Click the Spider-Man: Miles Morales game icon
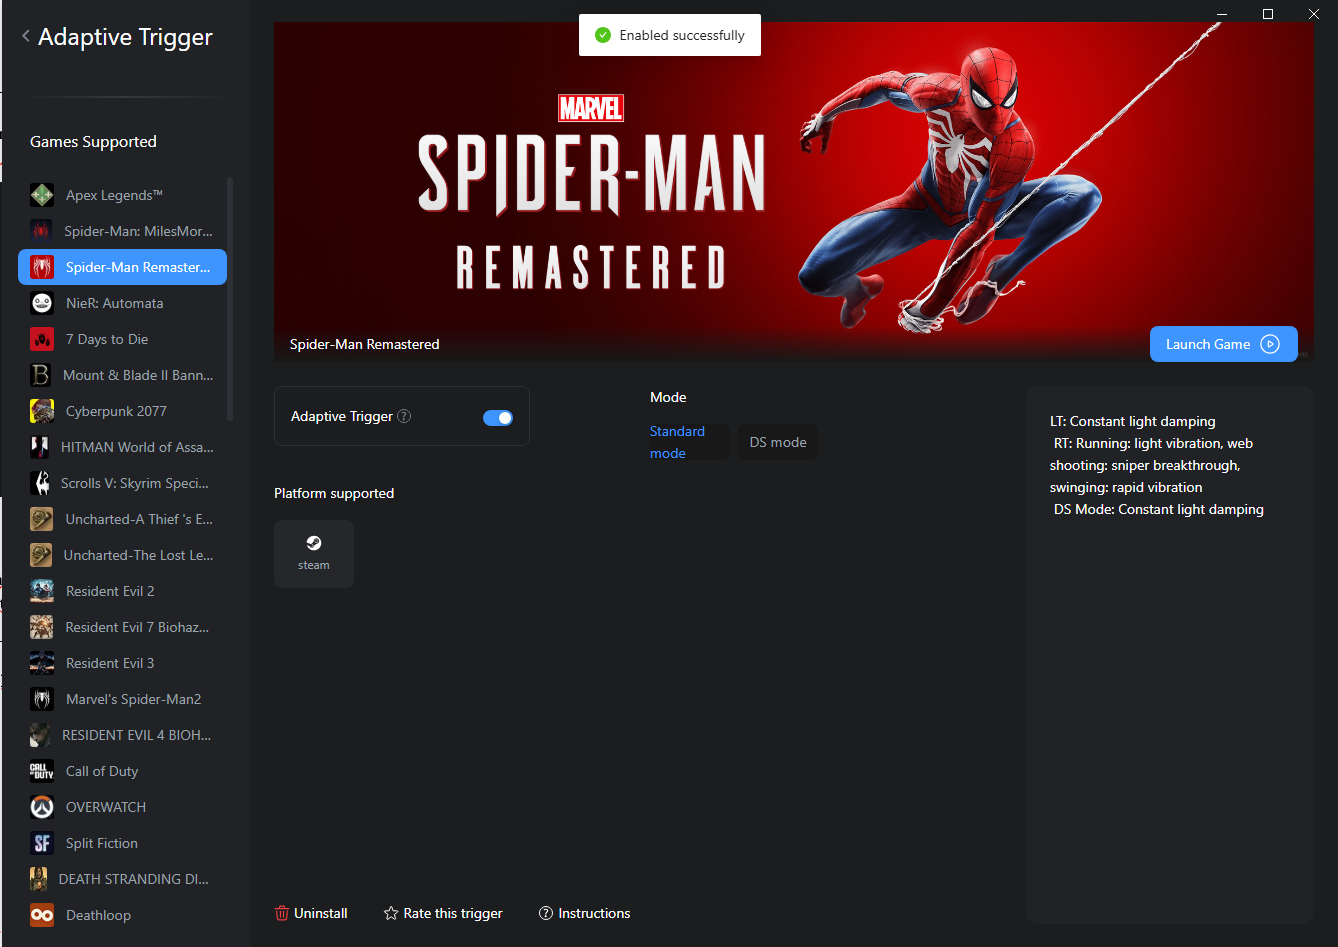The height and width of the screenshot is (947, 1338). click(x=41, y=231)
